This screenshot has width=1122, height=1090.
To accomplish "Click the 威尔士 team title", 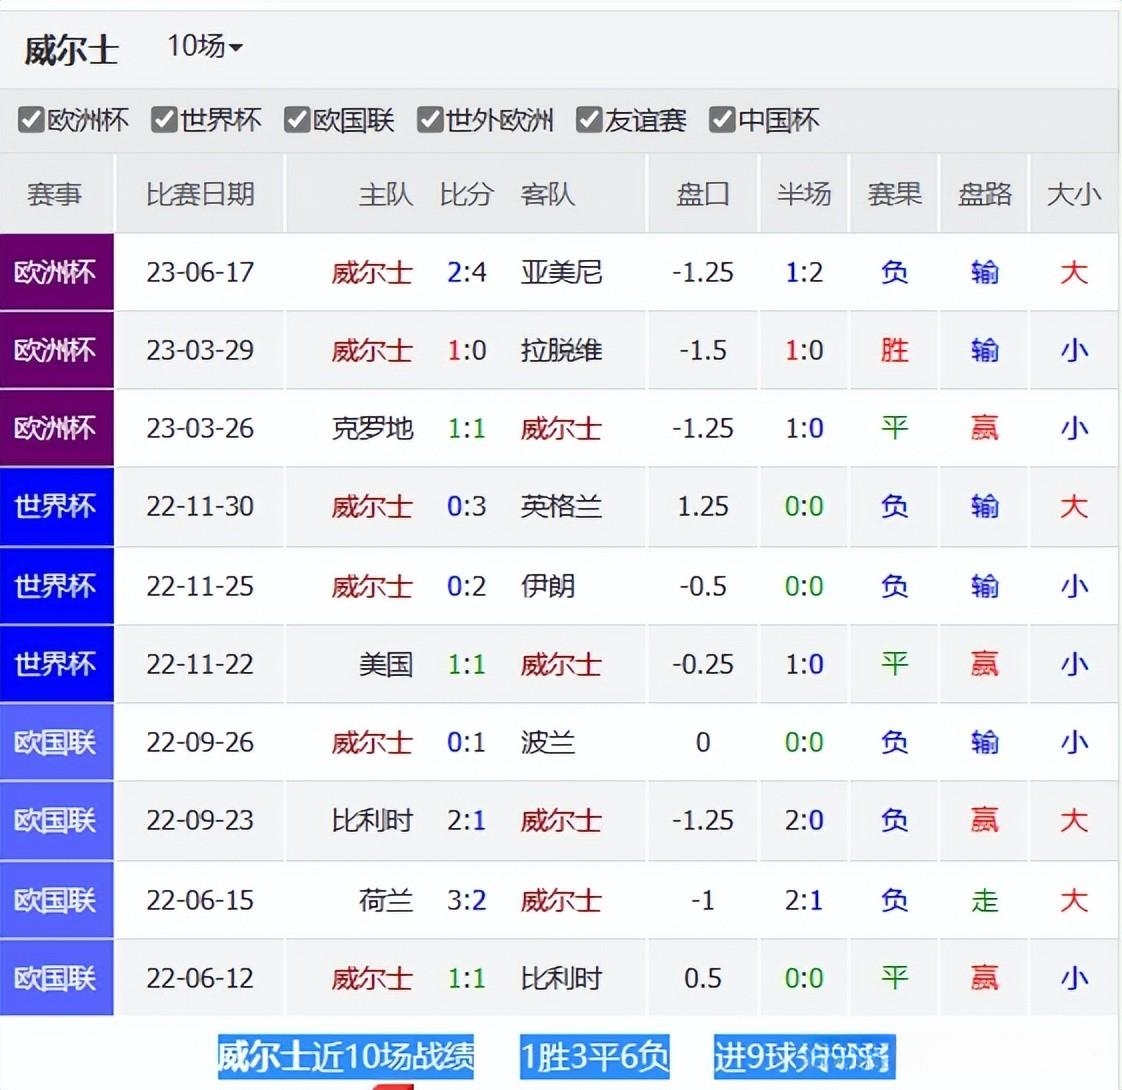I will click(71, 51).
